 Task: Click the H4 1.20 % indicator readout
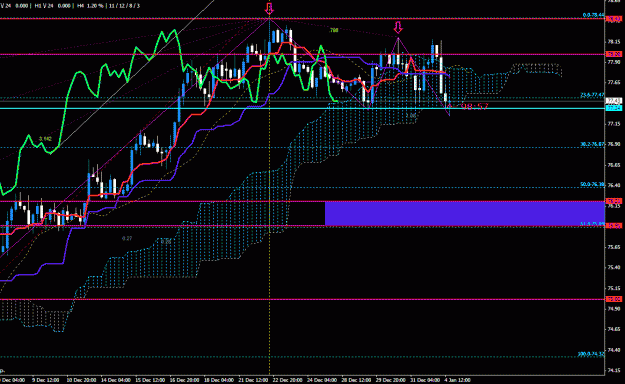(90, 6)
